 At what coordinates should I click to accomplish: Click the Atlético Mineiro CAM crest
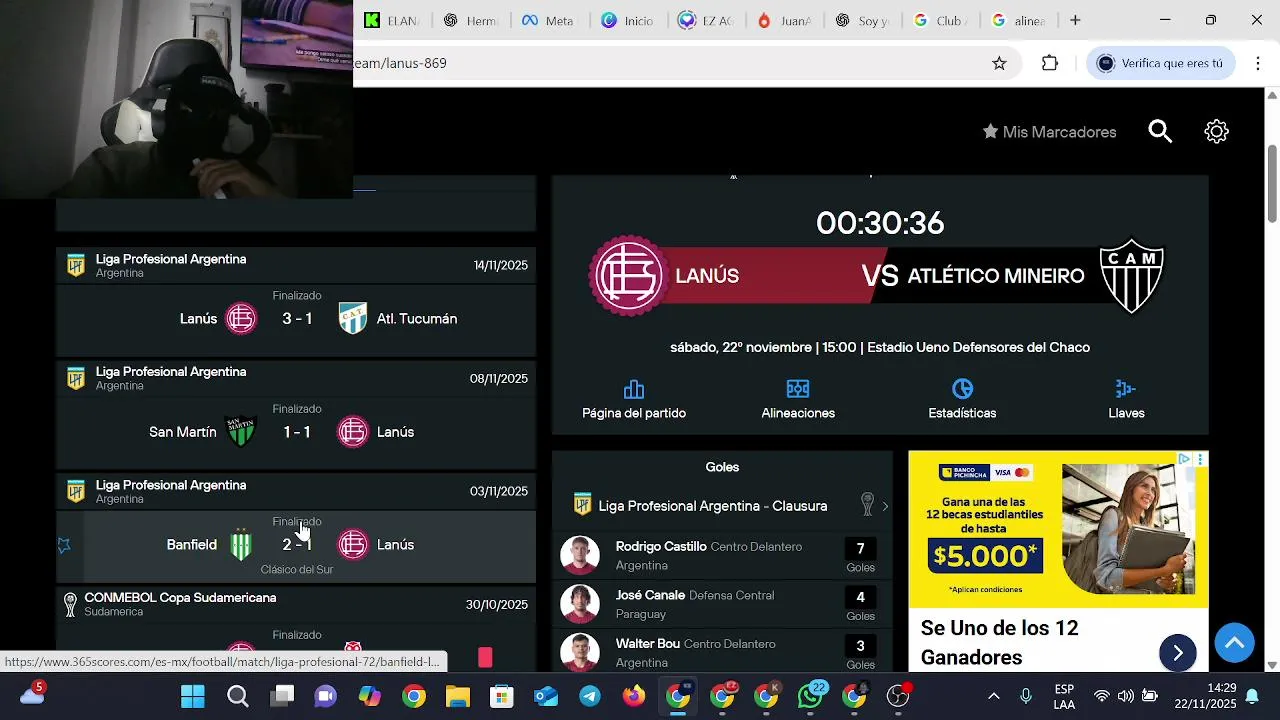coord(1131,276)
